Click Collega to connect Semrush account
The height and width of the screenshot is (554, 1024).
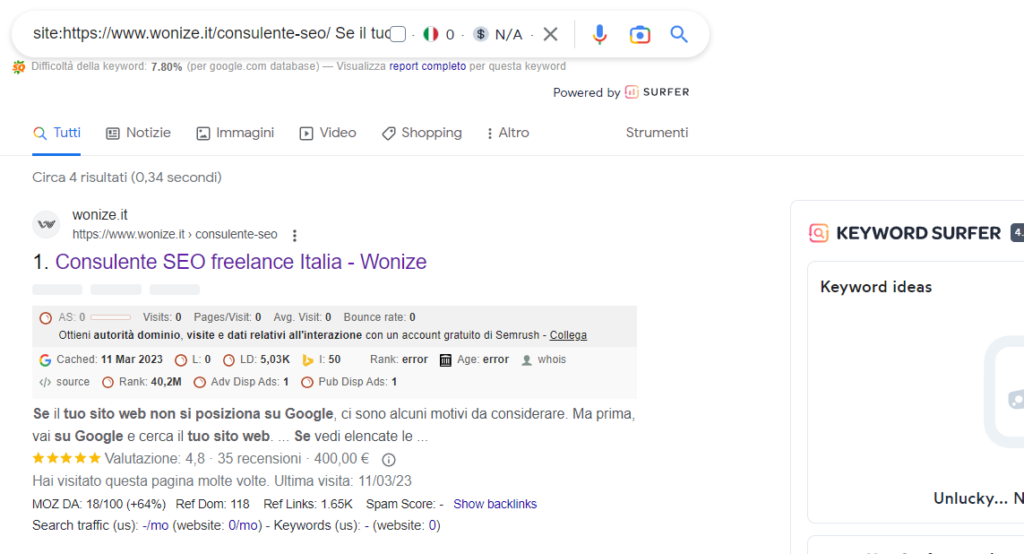point(568,335)
